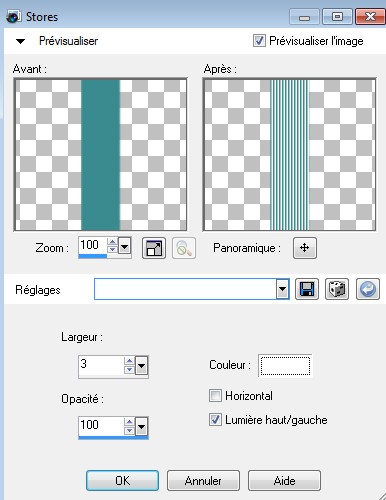
Task: Click the Opacité blue slider bar
Action: coord(113,437)
